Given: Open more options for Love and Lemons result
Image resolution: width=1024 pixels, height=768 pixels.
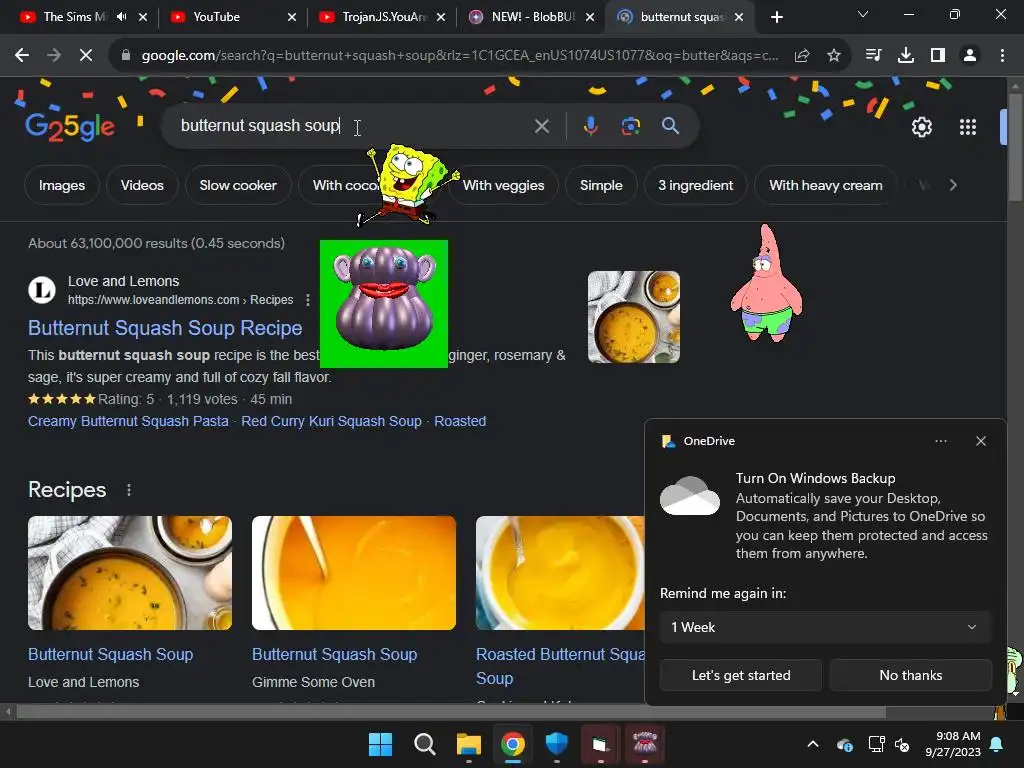Looking at the screenshot, I should [x=308, y=300].
